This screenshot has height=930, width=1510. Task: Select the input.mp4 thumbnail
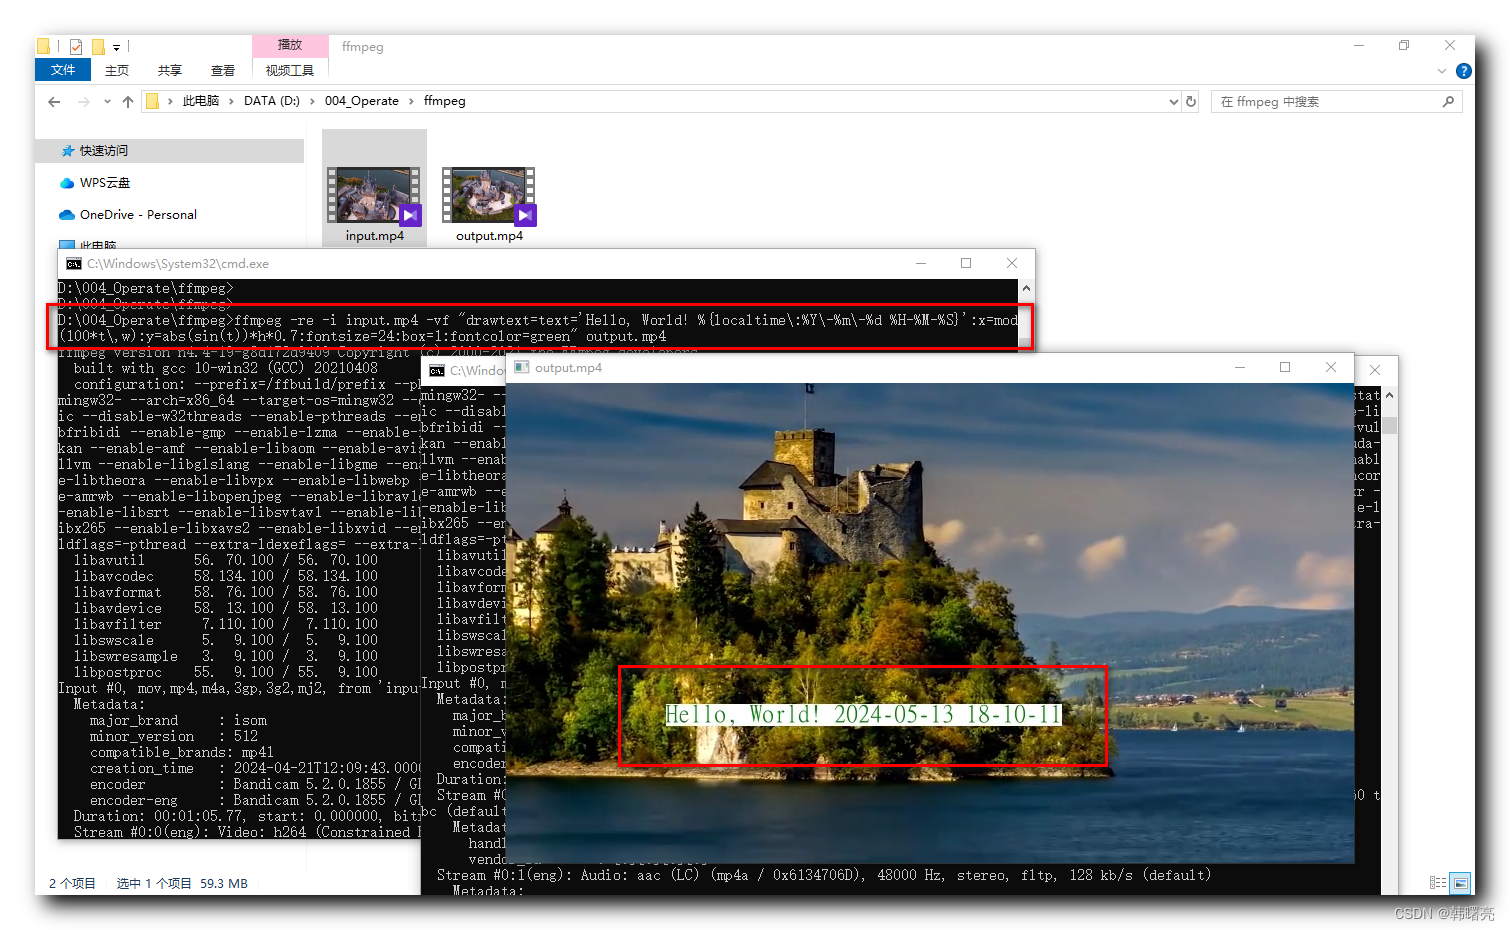point(374,190)
